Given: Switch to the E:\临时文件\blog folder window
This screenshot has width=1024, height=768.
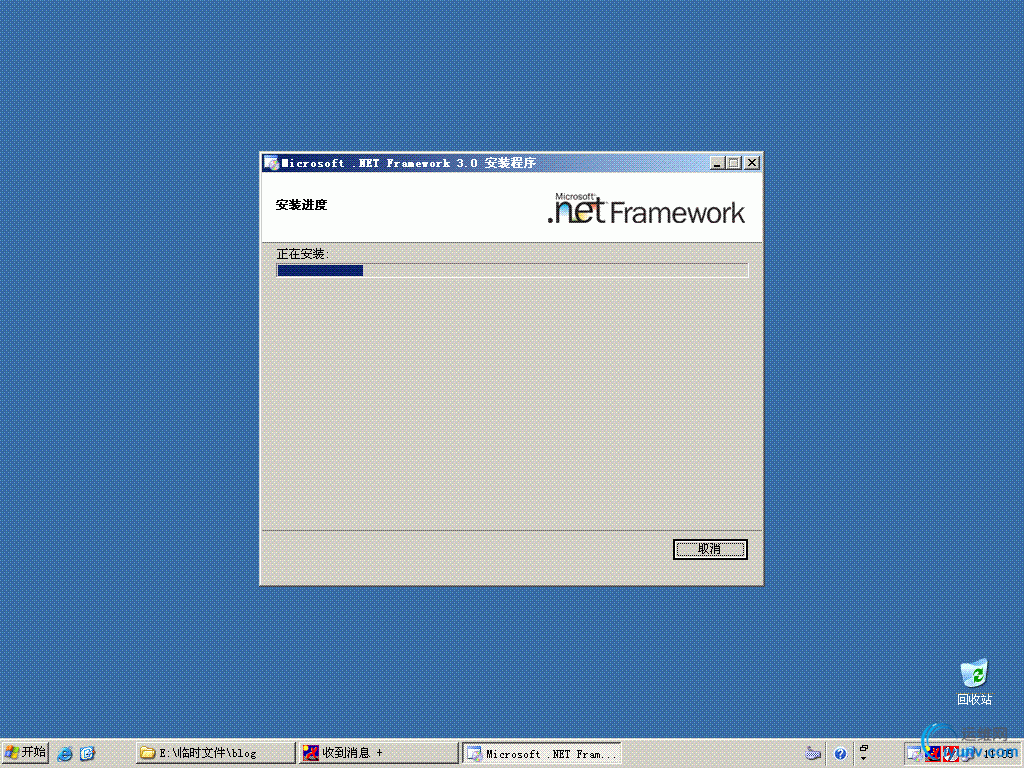Looking at the screenshot, I should pyautogui.click(x=216, y=753).
